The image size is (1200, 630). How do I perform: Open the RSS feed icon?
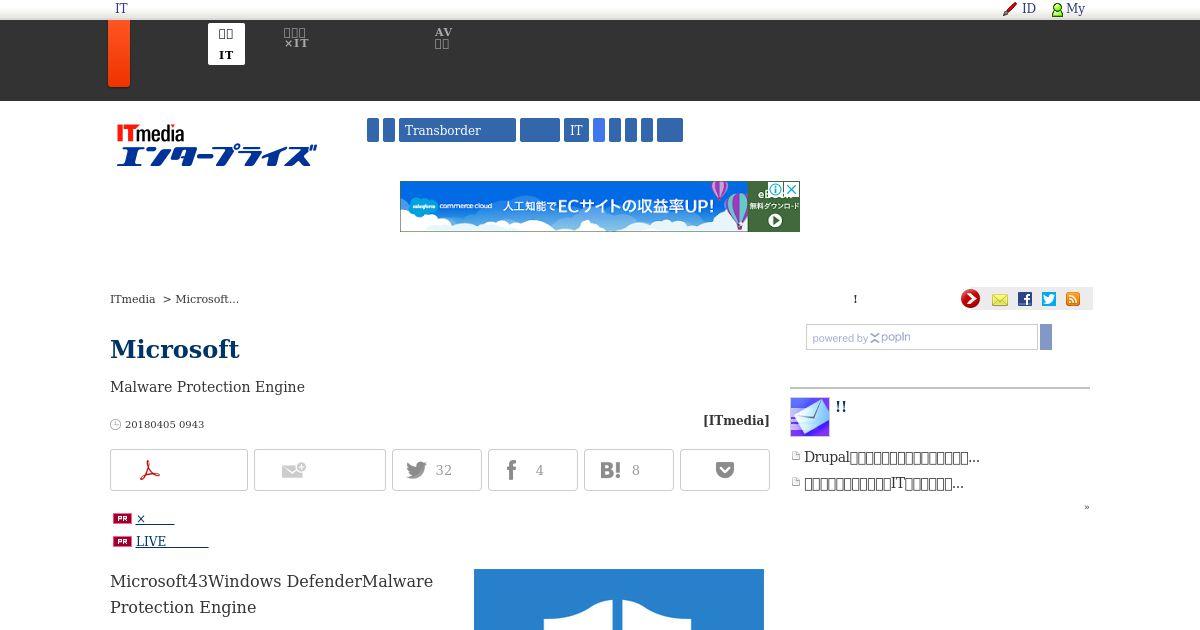pyautogui.click(x=1073, y=299)
